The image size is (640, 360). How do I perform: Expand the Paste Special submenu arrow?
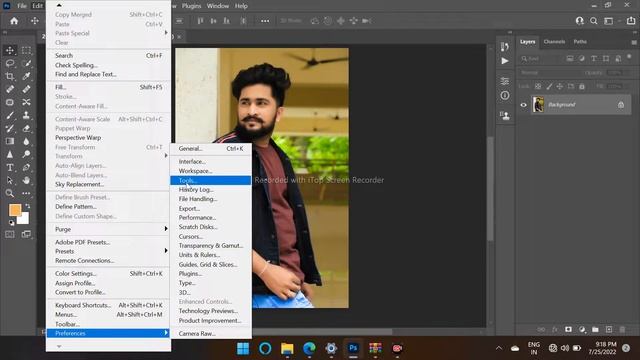166,33
